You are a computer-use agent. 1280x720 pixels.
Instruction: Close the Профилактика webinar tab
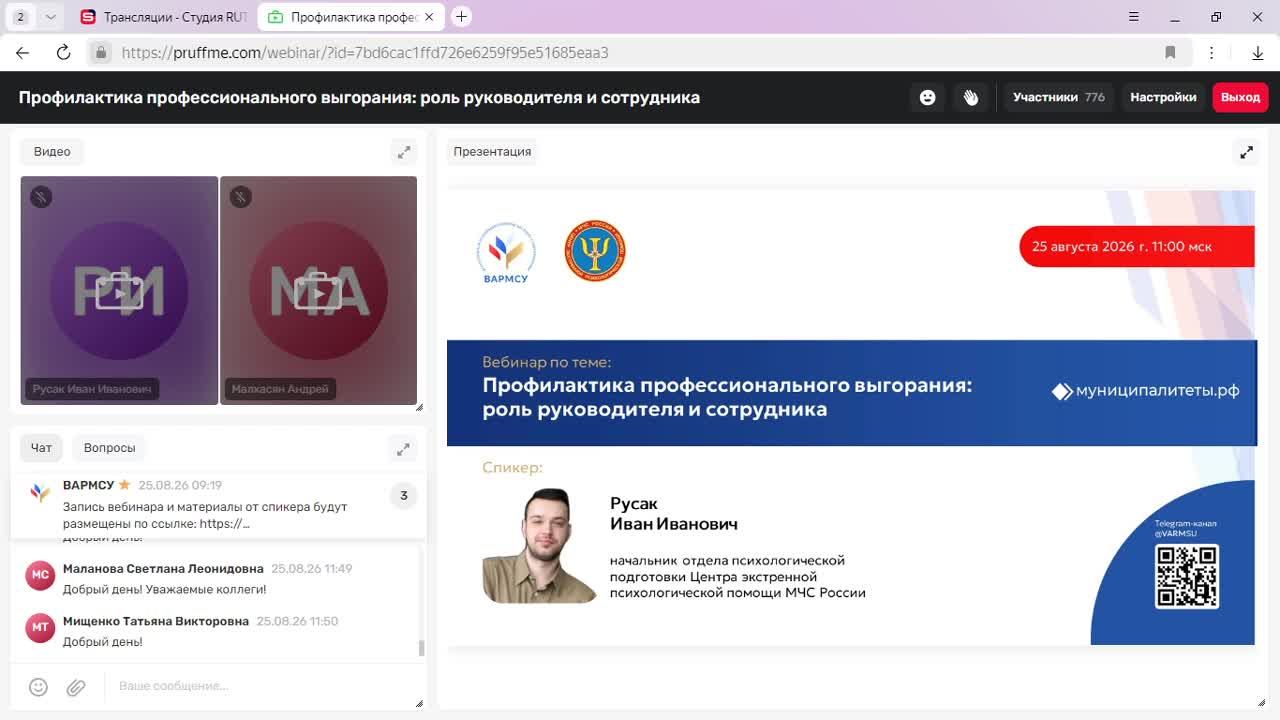click(430, 17)
